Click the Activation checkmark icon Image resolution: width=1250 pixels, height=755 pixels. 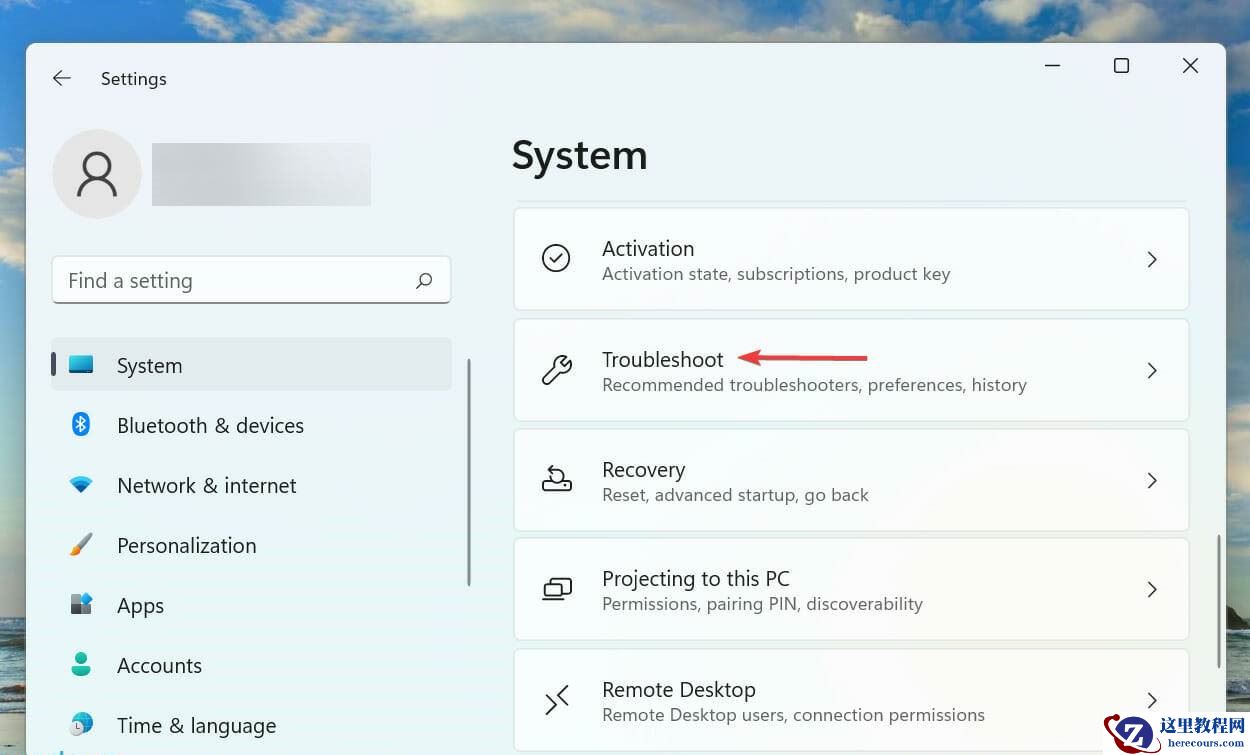point(557,258)
